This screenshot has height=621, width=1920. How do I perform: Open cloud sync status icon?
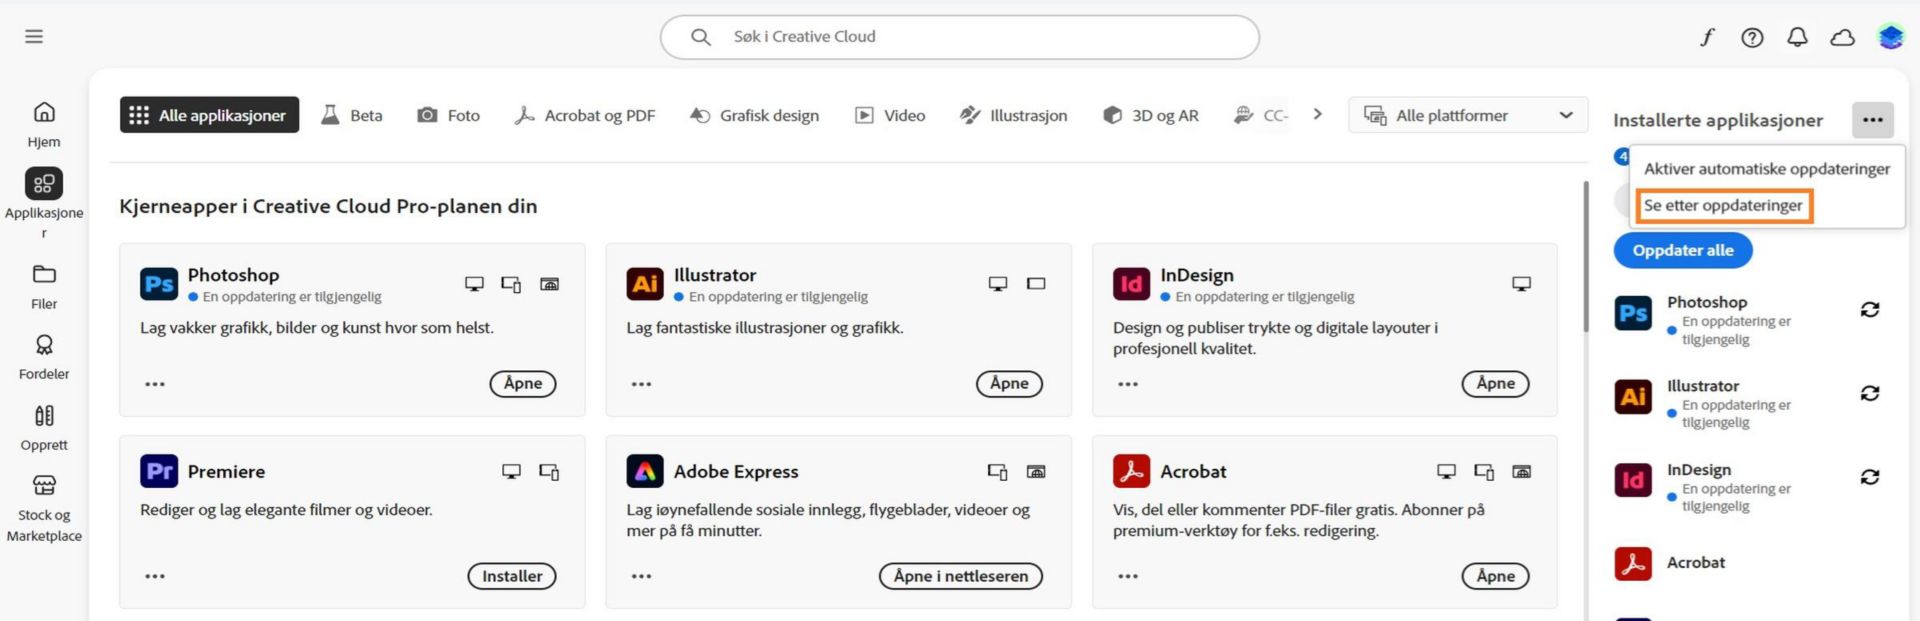click(1842, 37)
